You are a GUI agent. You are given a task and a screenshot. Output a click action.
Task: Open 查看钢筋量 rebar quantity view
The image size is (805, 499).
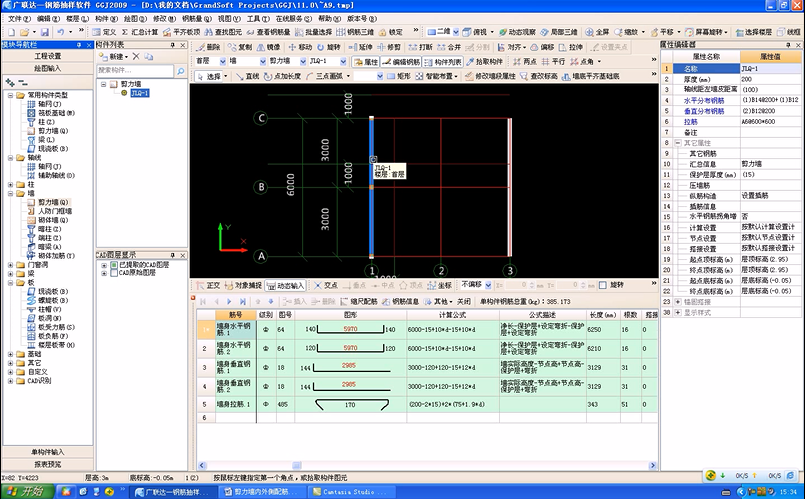(x=269, y=32)
